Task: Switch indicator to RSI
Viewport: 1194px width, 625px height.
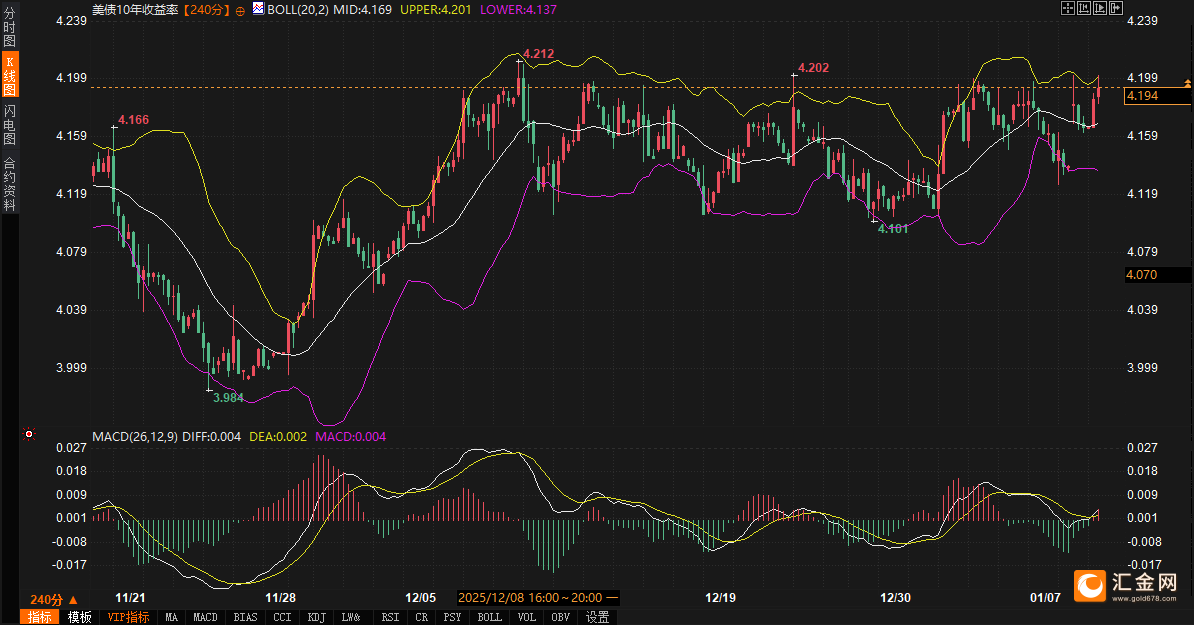Action: 390,617
